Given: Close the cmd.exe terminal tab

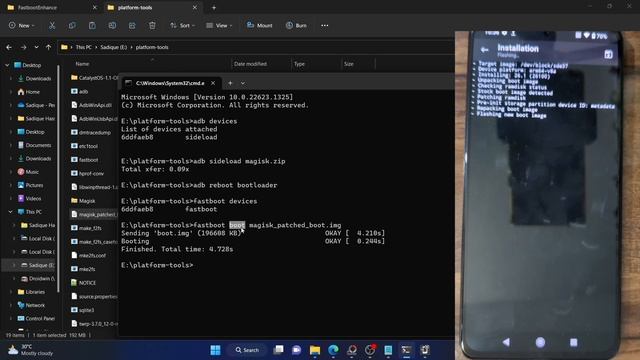Looking at the screenshot, I should point(213,83).
